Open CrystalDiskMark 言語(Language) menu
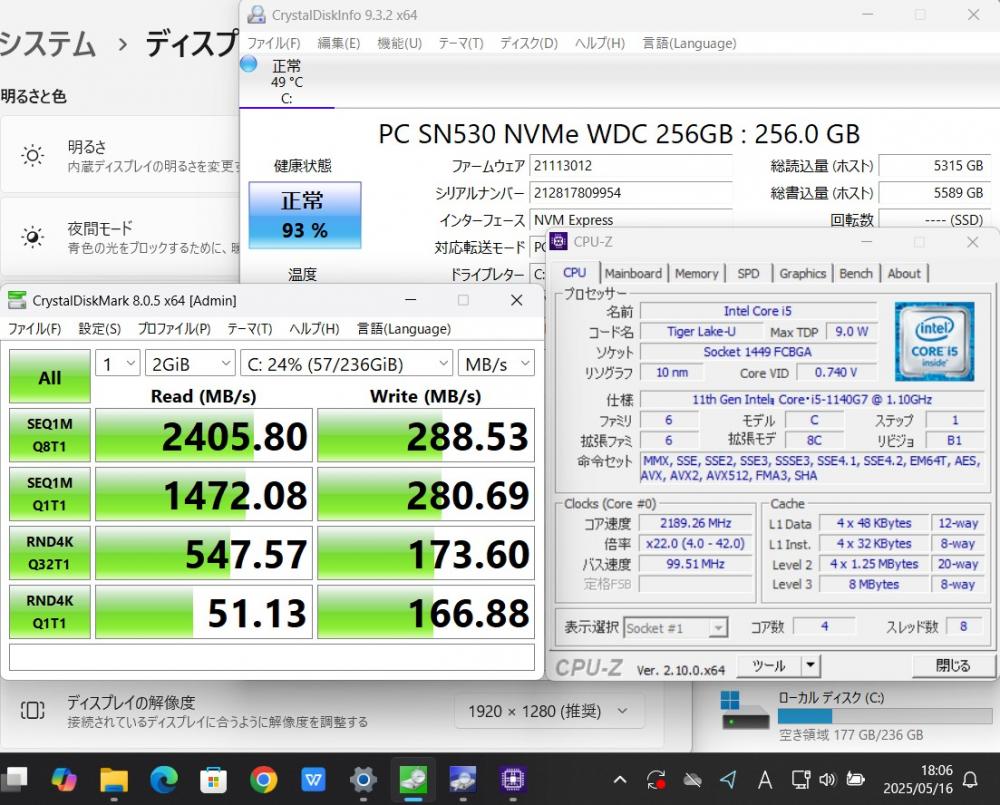This screenshot has height=805, width=1000. [403, 329]
